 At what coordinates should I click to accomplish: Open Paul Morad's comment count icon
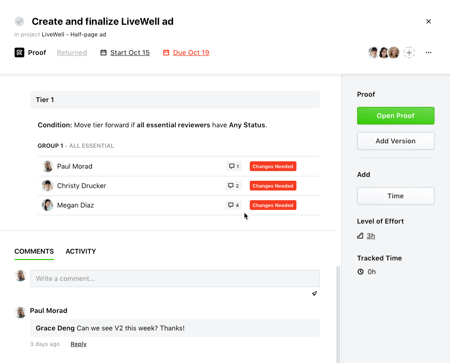[234, 166]
